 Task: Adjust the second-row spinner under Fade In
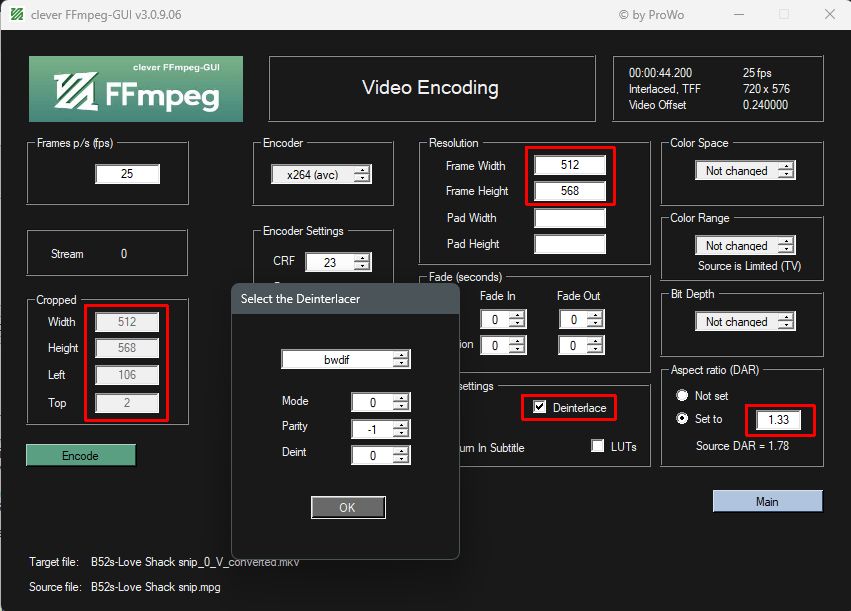pos(517,345)
